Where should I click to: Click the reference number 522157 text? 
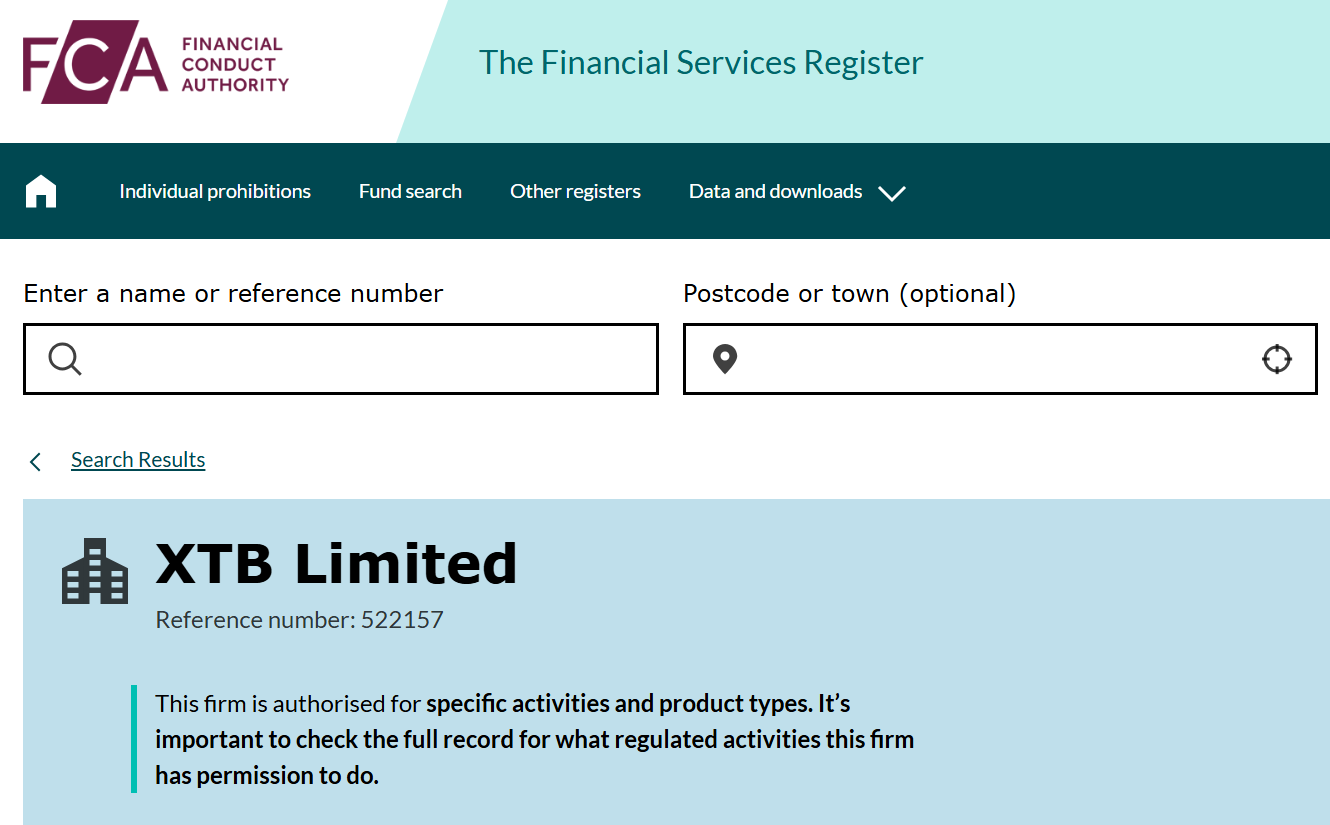pyautogui.click(x=299, y=620)
